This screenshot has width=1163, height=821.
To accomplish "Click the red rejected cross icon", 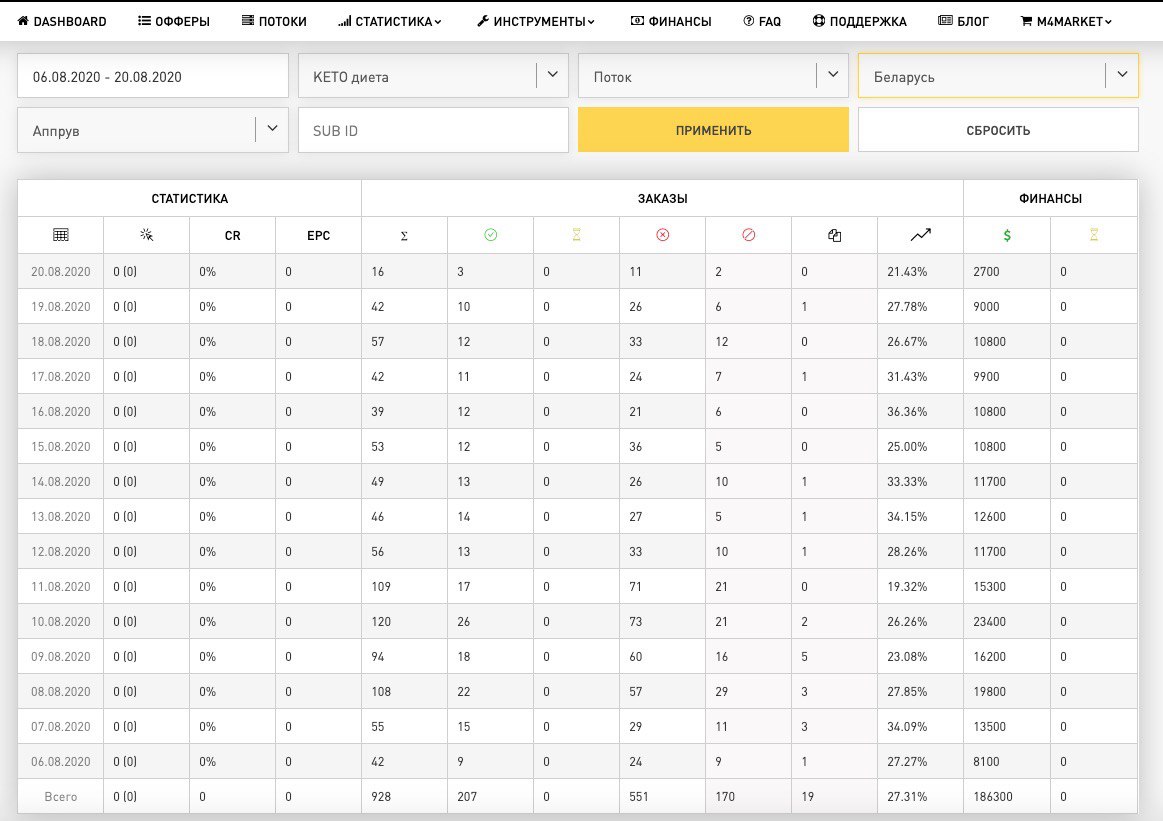I will tap(662, 234).
